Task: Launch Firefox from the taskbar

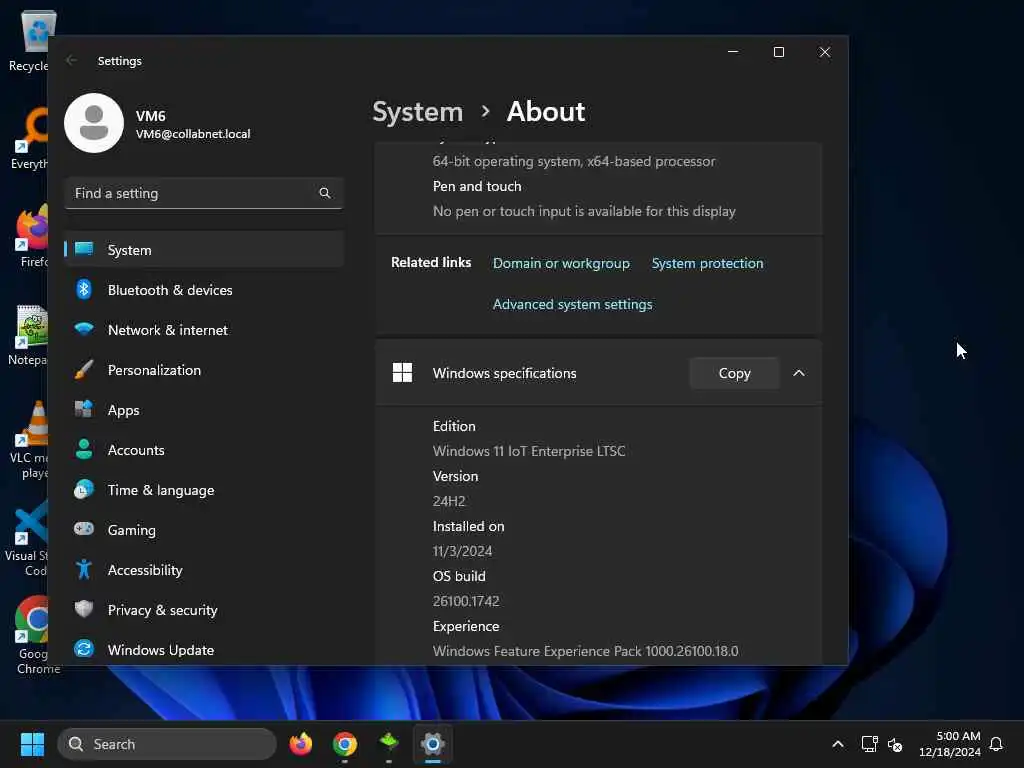Action: (301, 744)
